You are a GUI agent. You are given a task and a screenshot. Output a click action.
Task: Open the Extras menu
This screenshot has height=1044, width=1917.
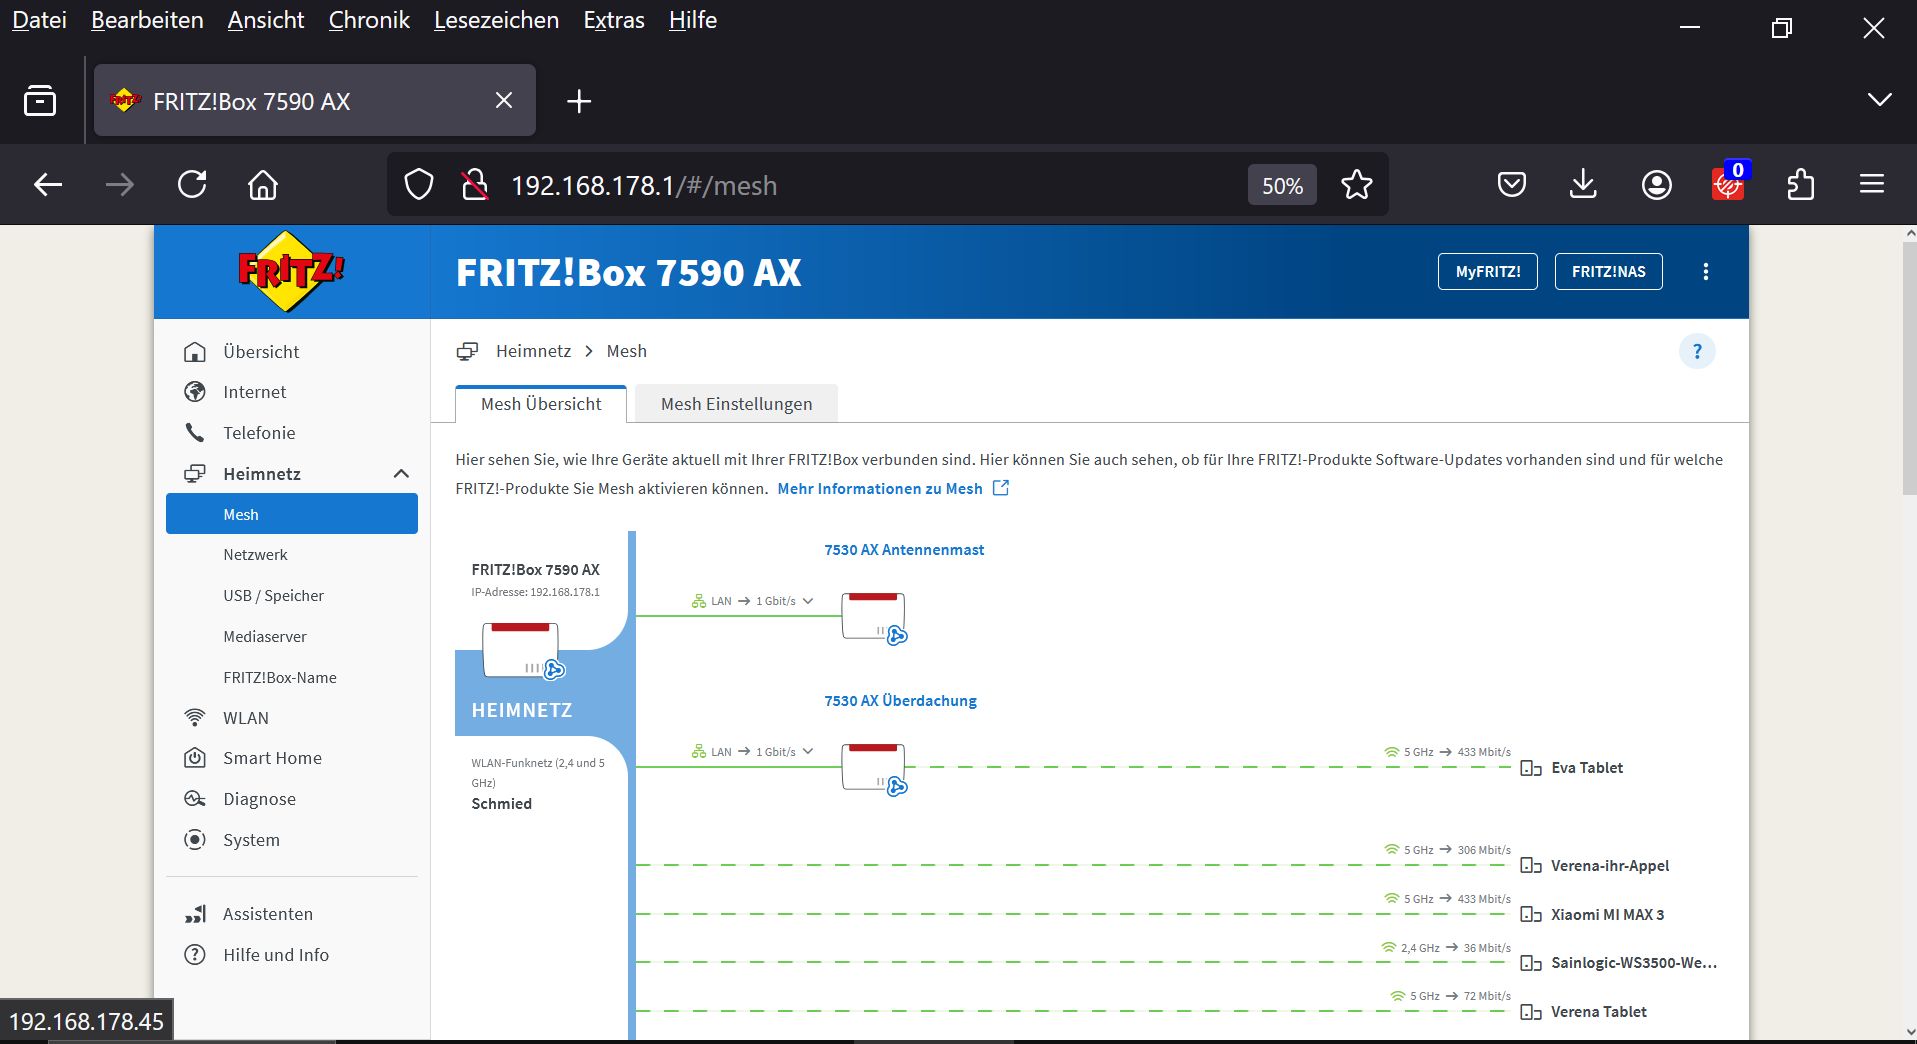click(x=614, y=20)
